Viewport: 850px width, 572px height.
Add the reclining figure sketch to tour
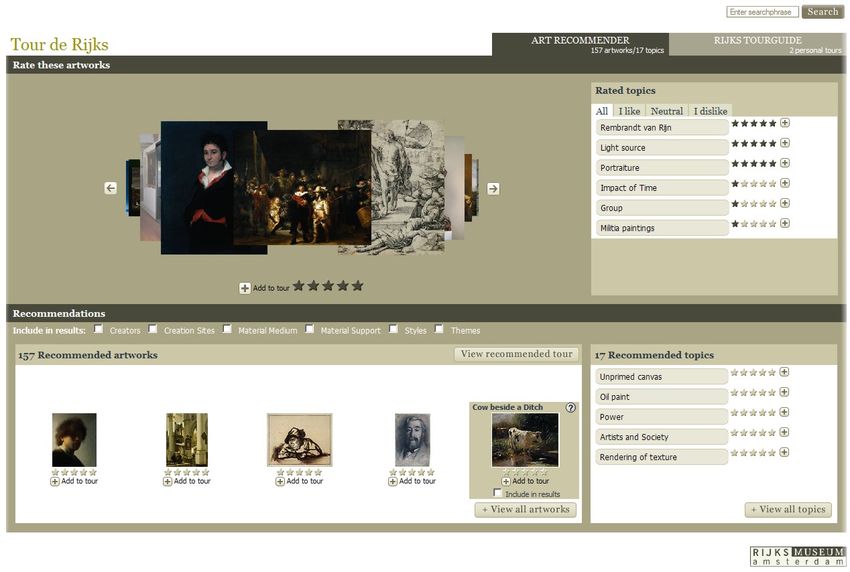pos(299,481)
